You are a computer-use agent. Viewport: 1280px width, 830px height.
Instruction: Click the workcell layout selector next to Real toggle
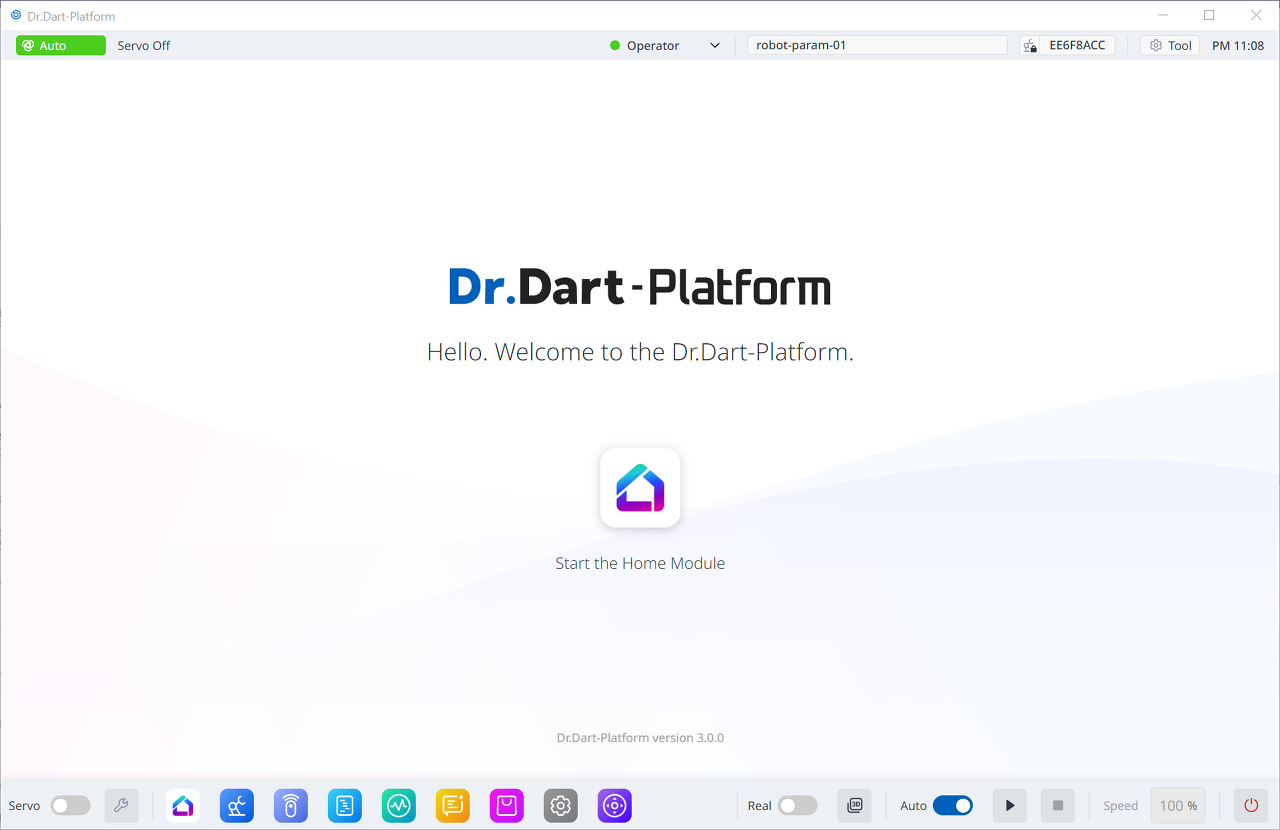tap(854, 805)
